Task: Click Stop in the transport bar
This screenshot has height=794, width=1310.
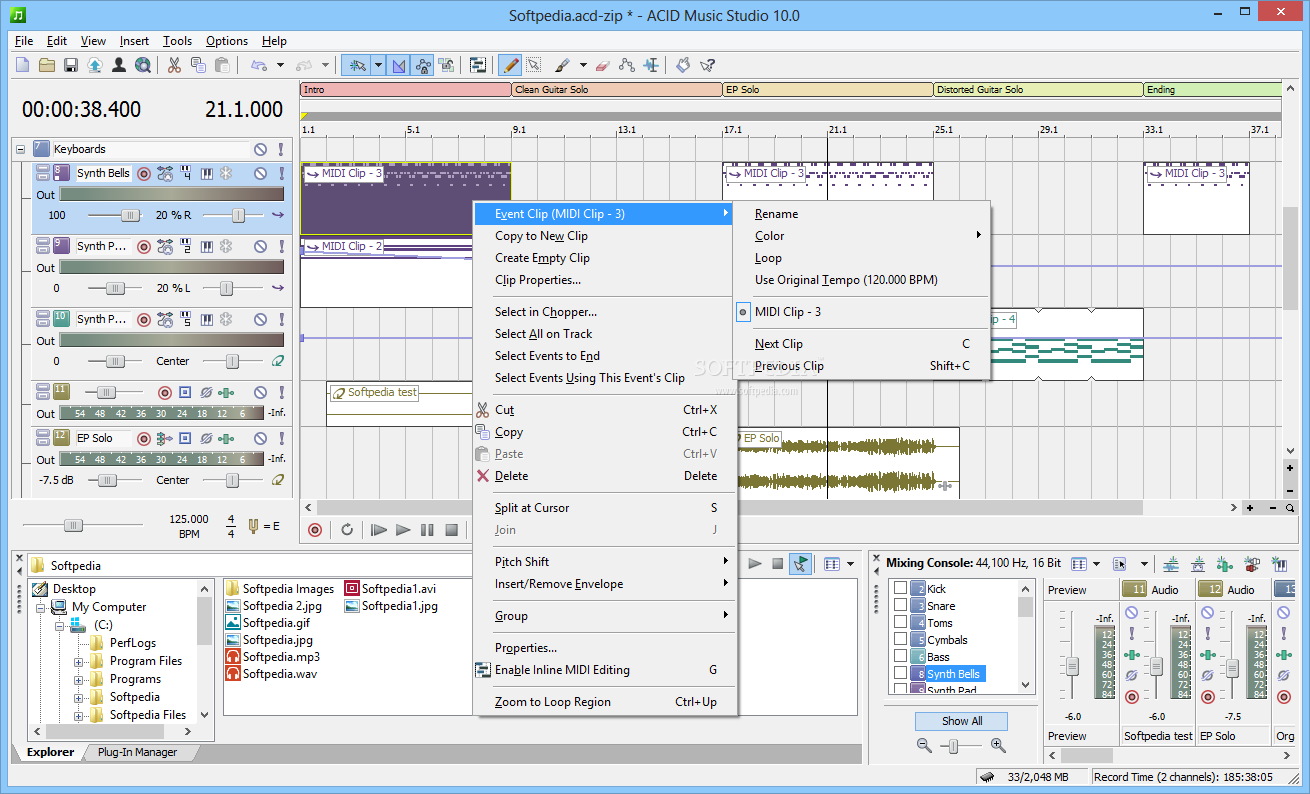Action: coord(452,530)
